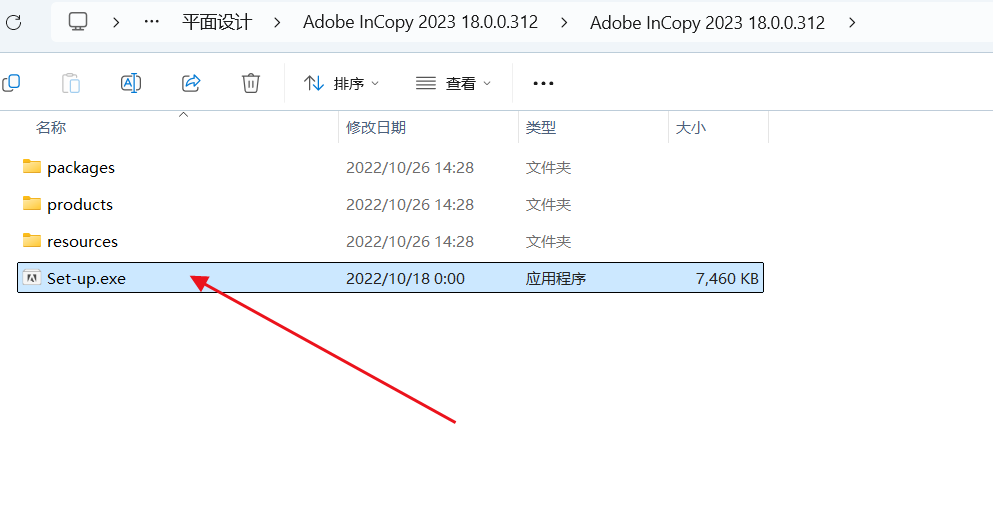Sort by the 名称 column header
The height and width of the screenshot is (520, 993).
(51, 127)
